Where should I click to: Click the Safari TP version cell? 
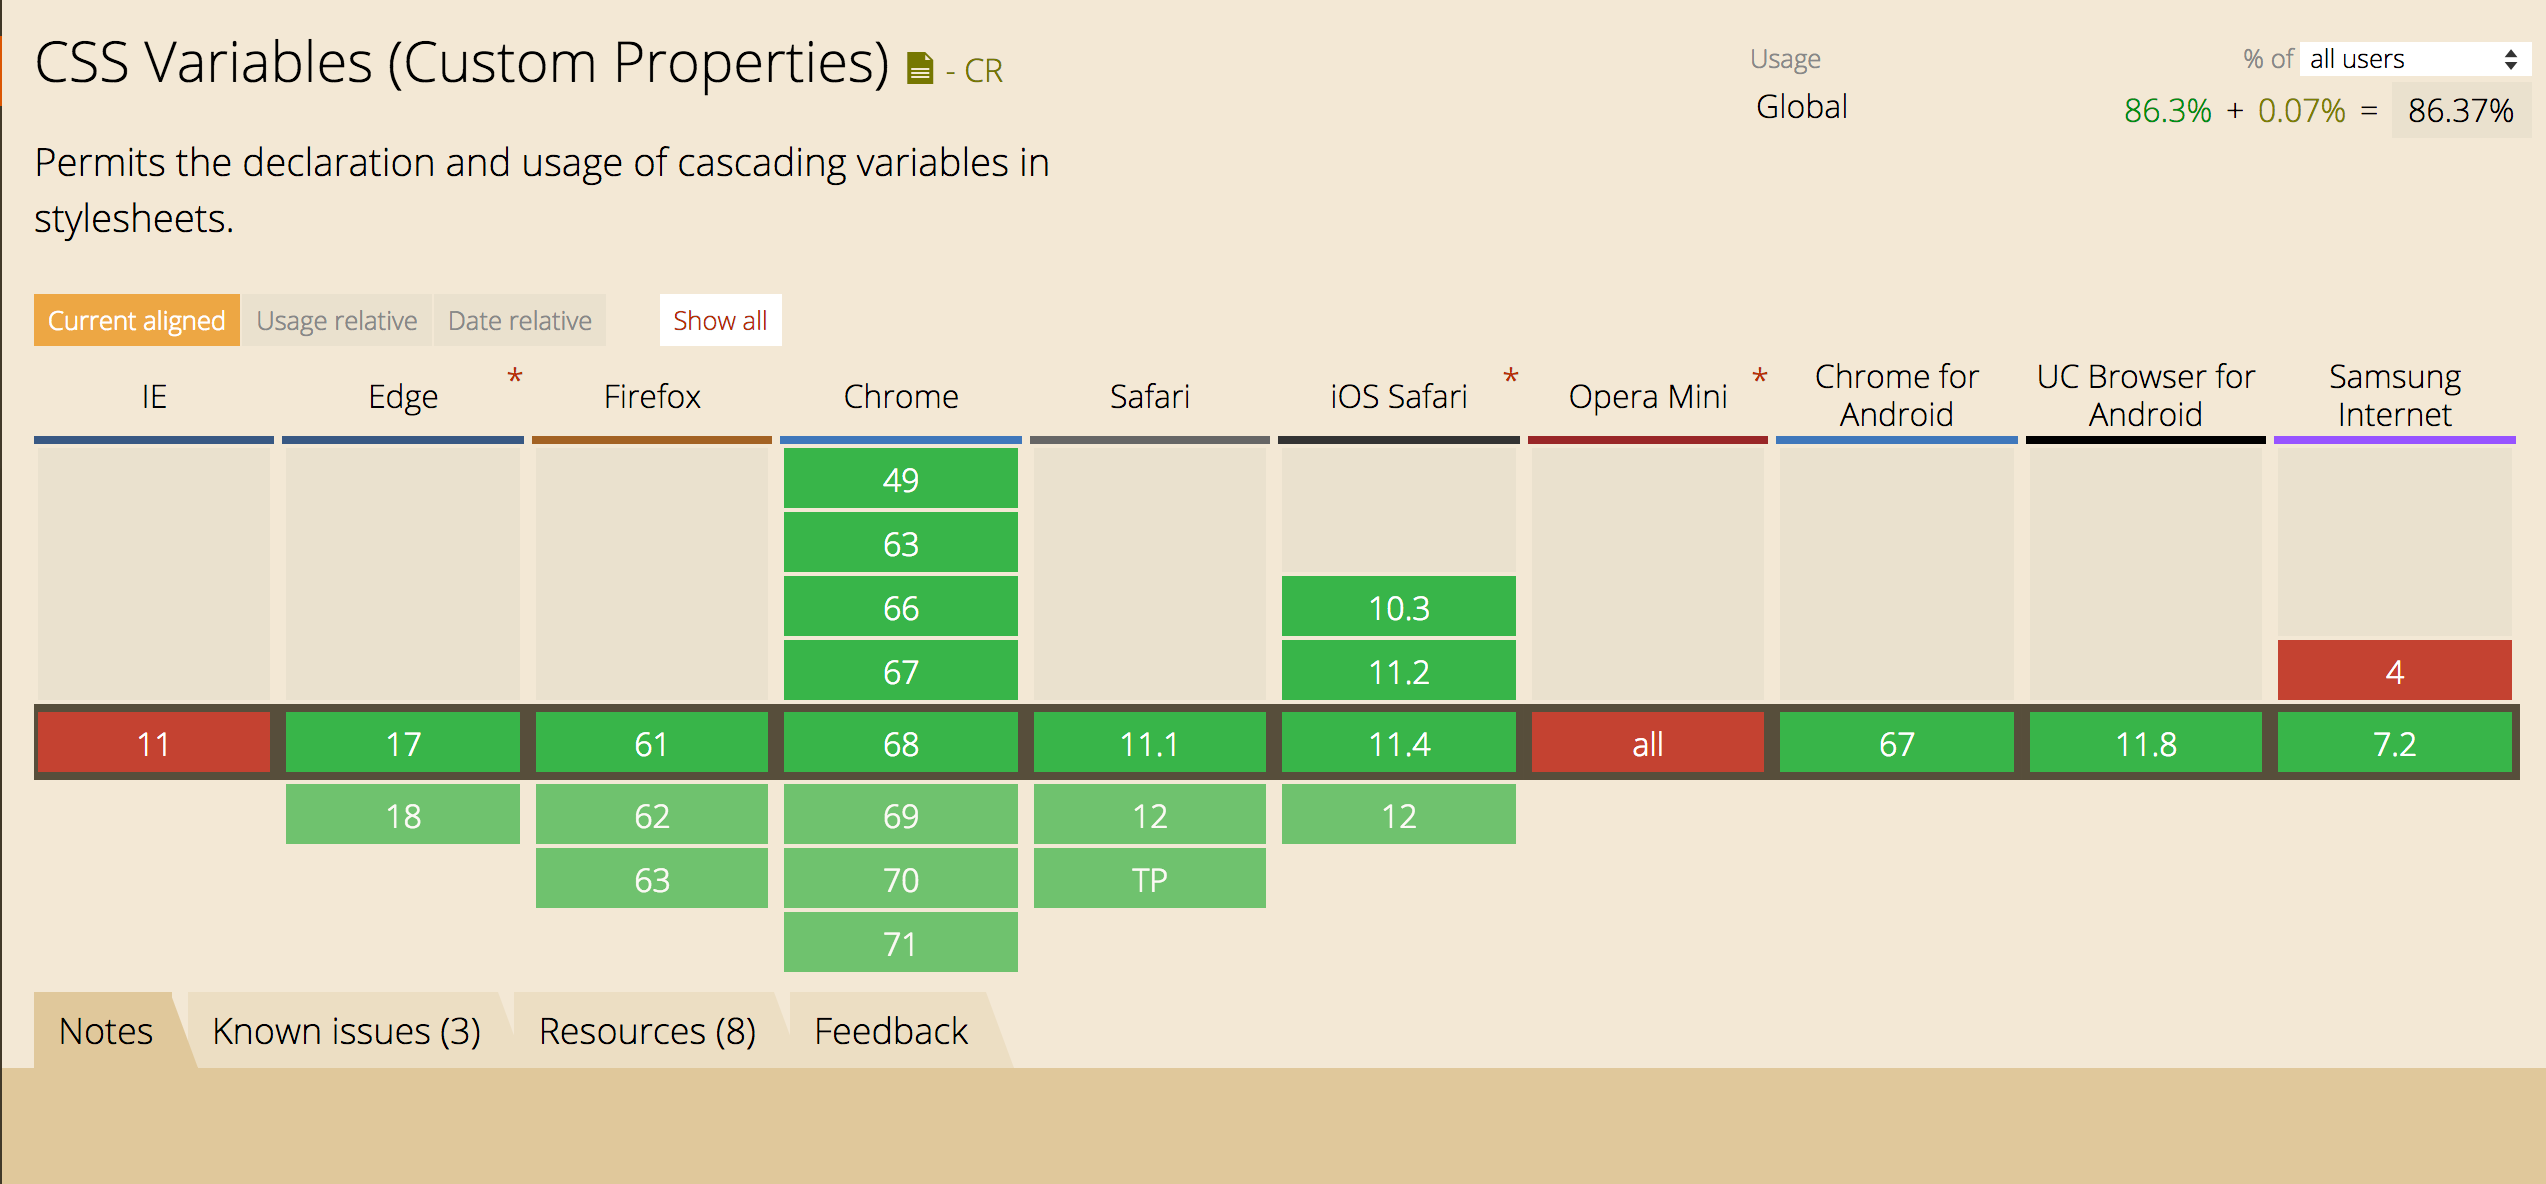pos(1149,879)
